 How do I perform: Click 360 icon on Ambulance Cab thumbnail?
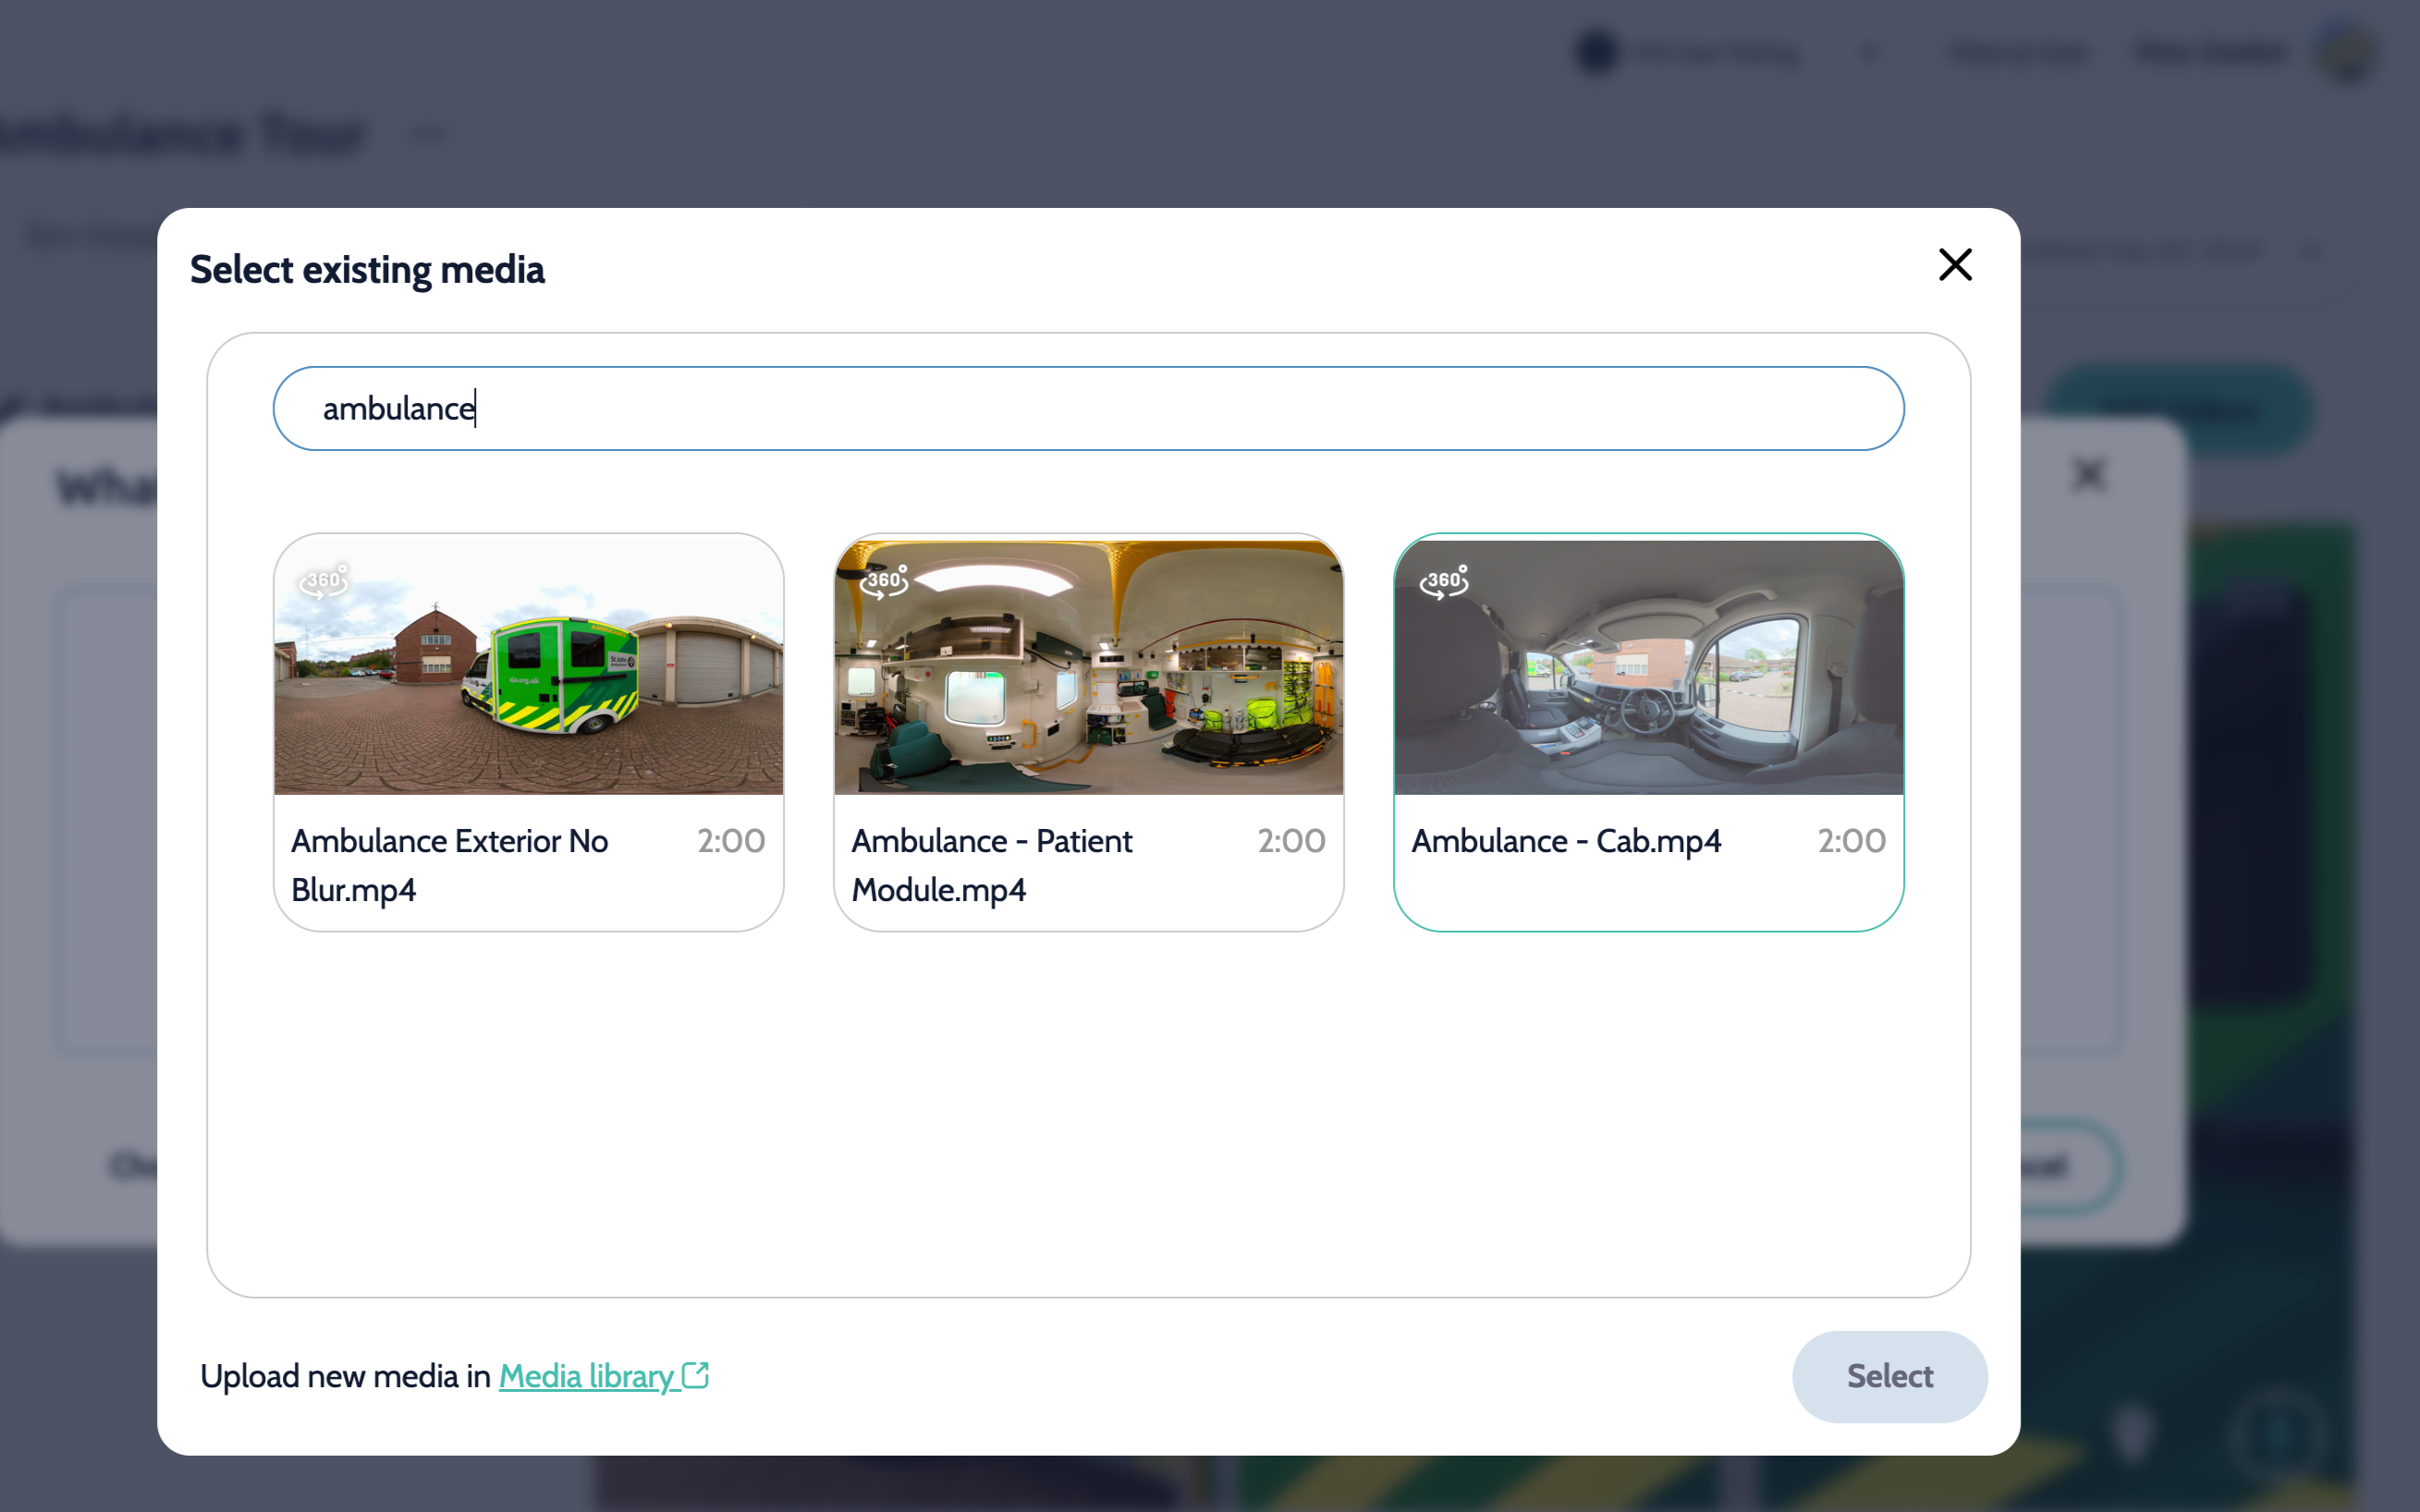point(1444,581)
